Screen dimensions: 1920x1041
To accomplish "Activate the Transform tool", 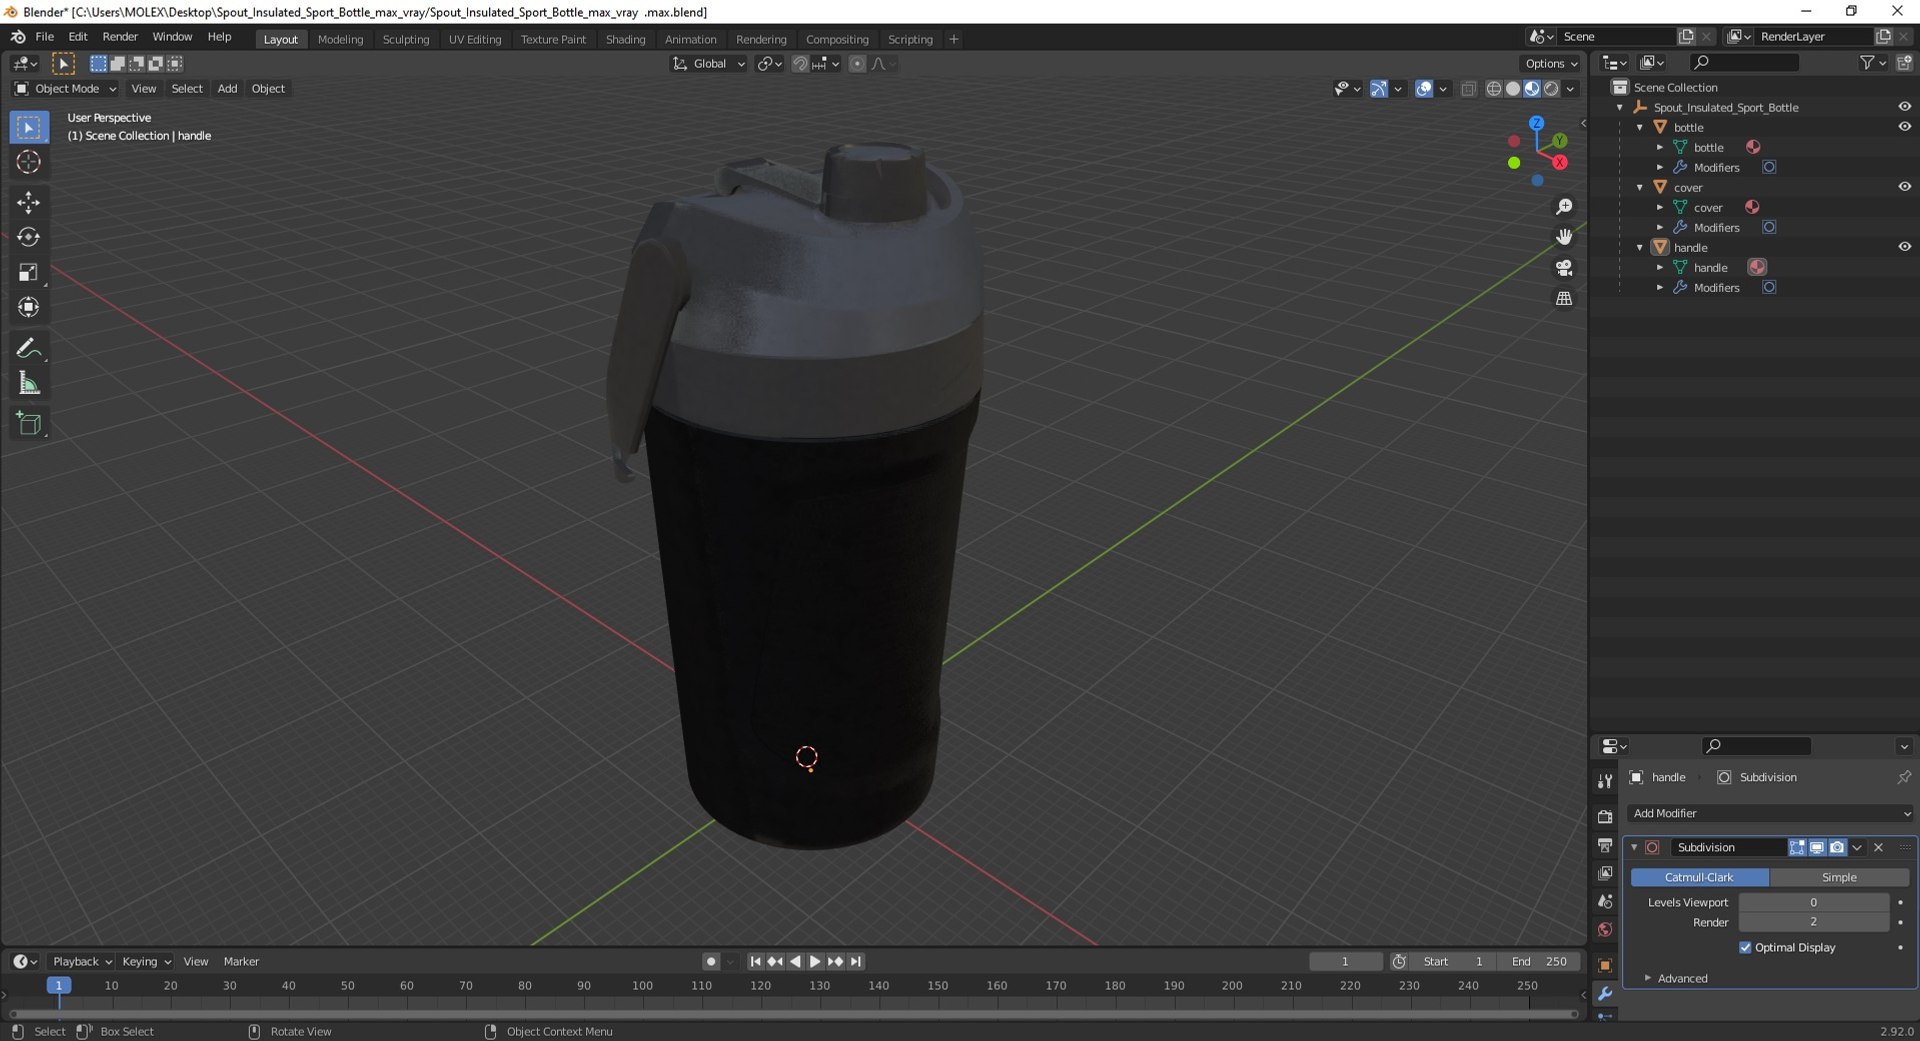I will click(28, 308).
